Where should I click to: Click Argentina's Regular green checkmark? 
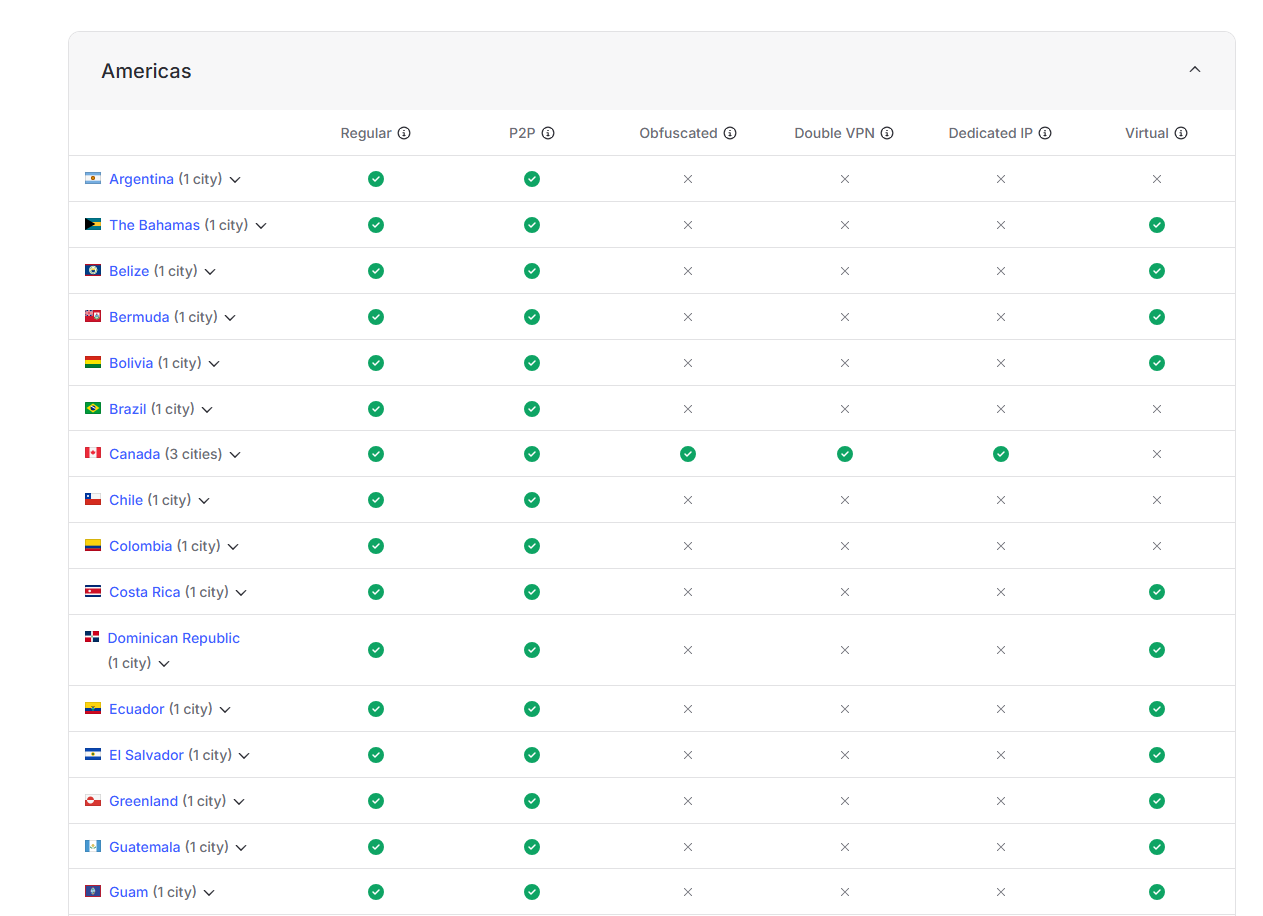376,179
